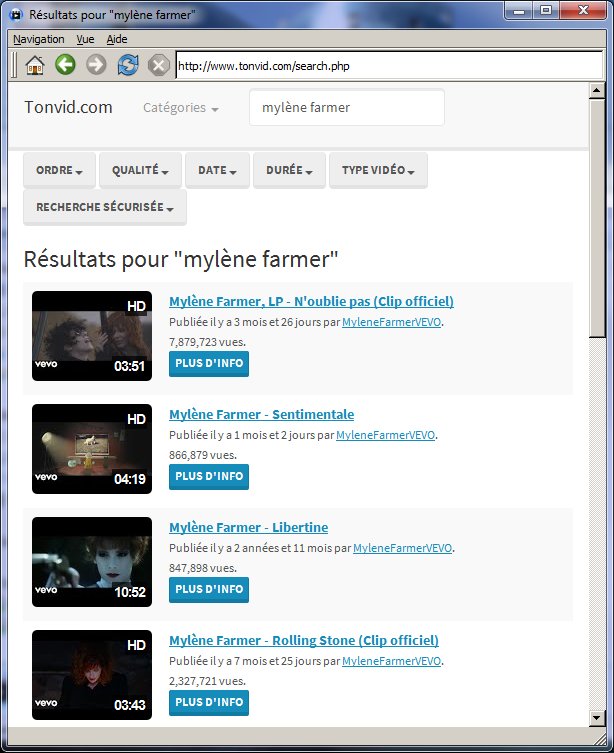614x753 pixels.
Task: Click the Tonvid.com site logo
Action: tap(68, 107)
